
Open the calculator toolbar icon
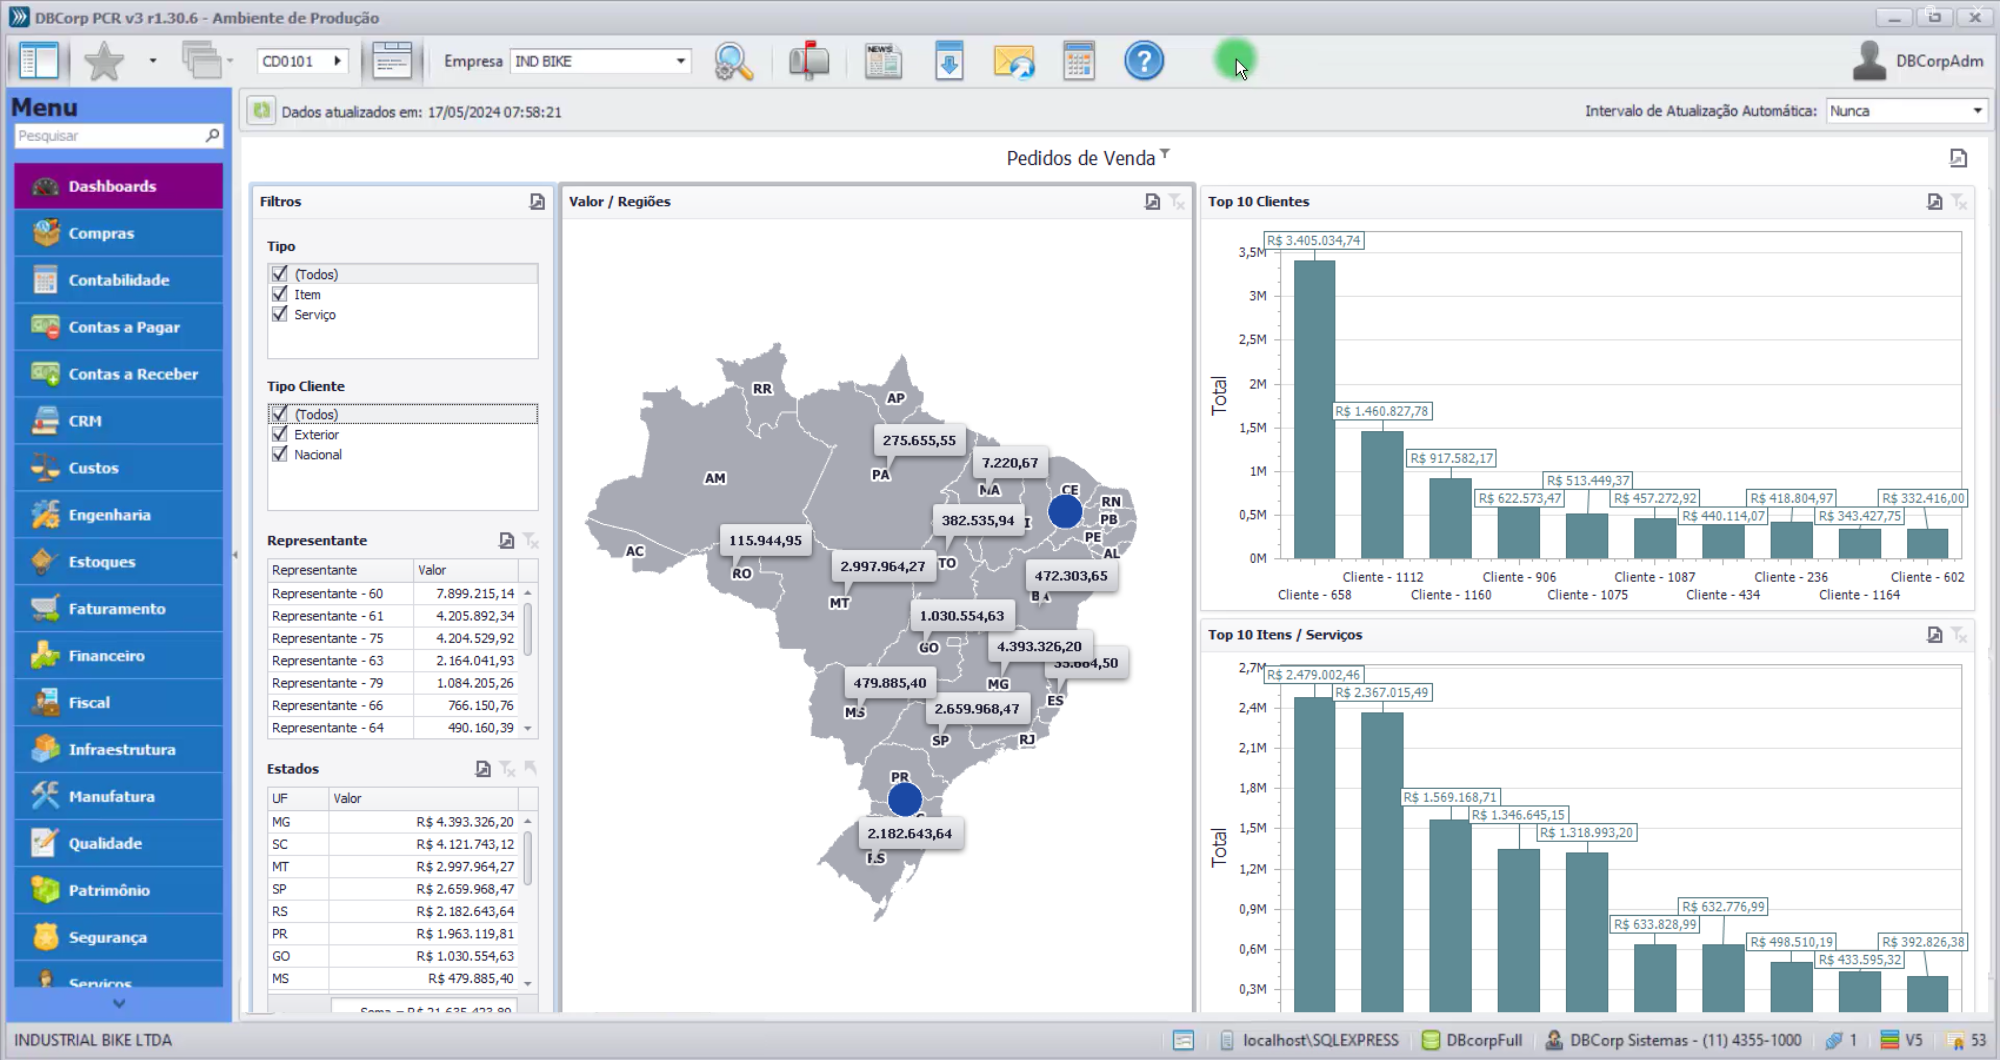[x=1077, y=61]
